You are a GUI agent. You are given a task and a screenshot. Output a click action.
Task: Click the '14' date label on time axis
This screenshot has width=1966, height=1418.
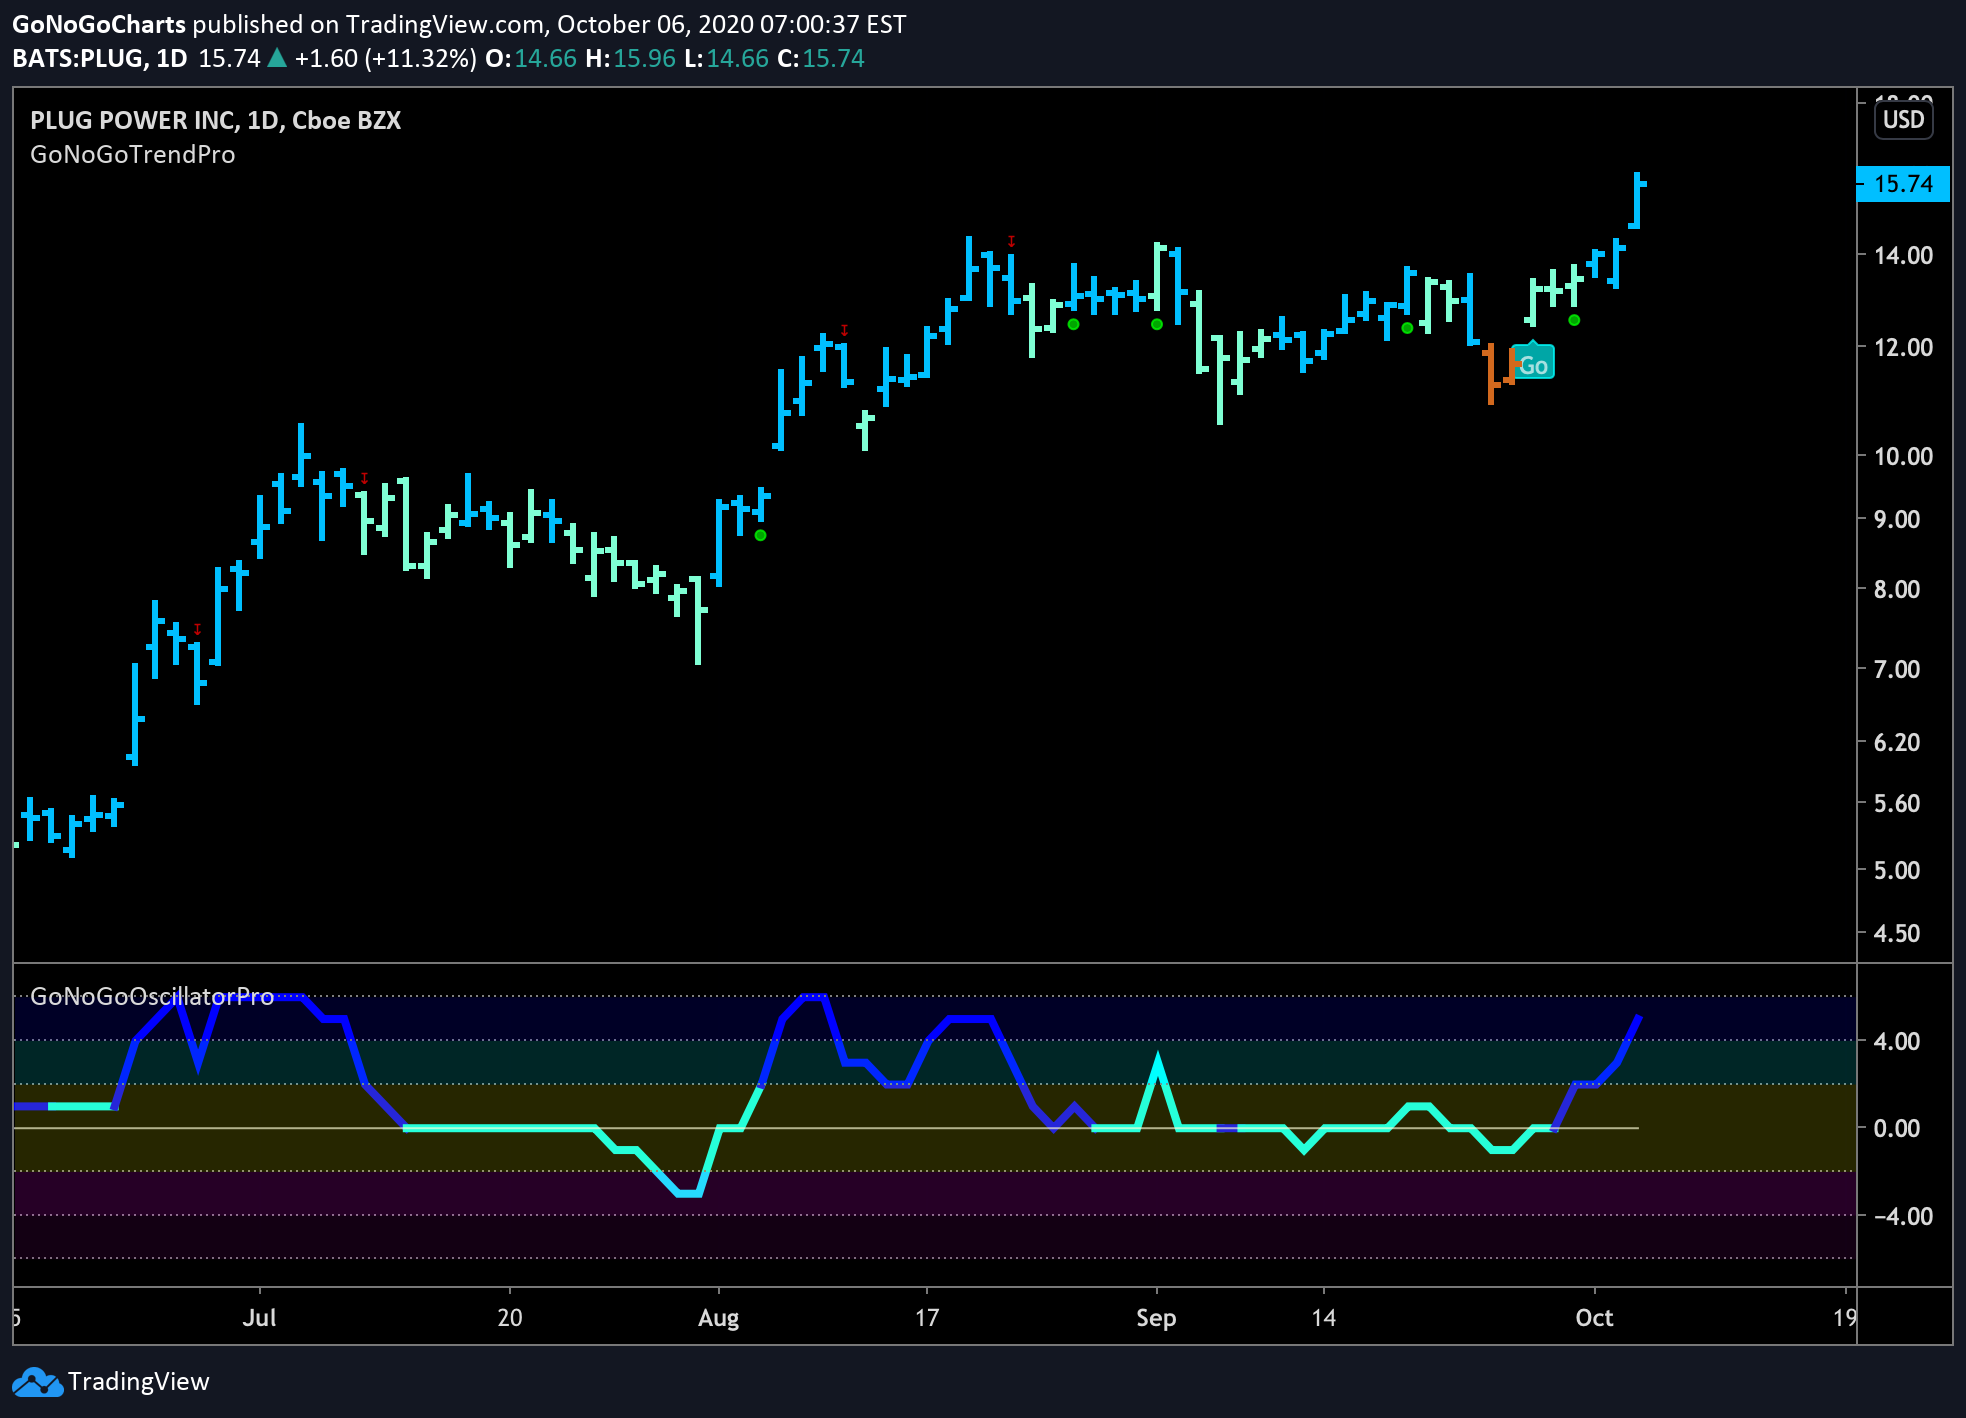(1323, 1317)
